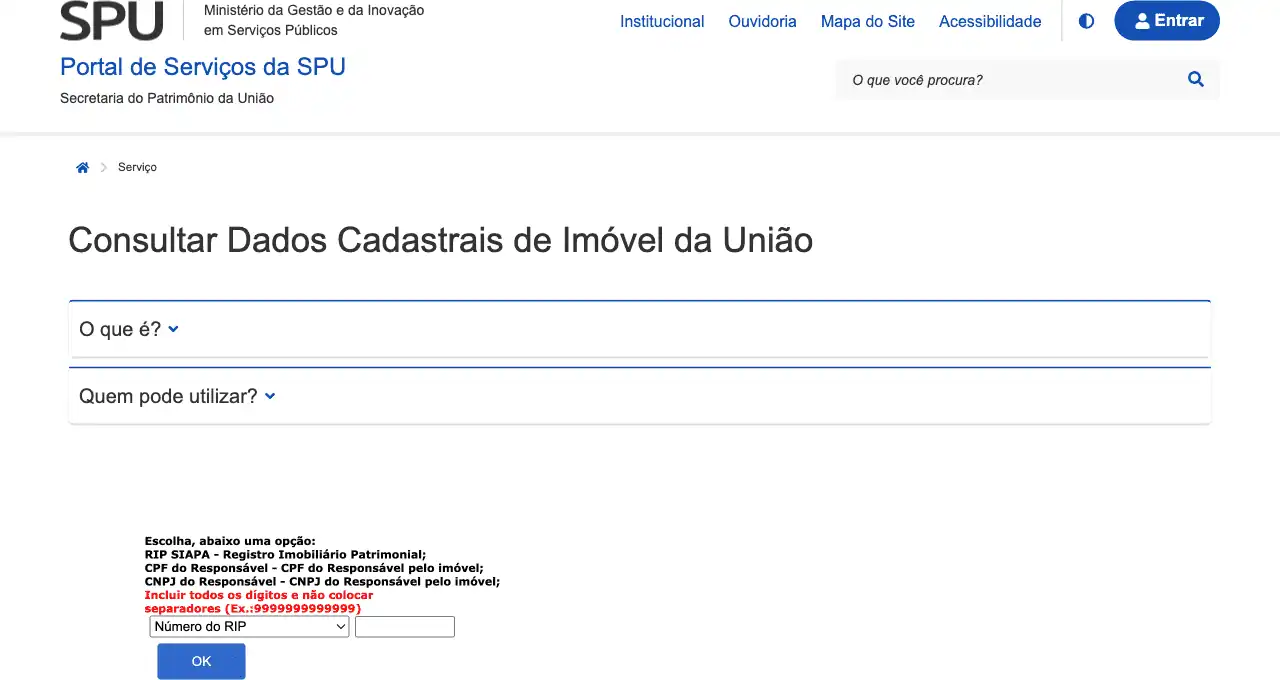Open the "Número do RIP" dropdown
This screenshot has height=680, width=1280.
249,627
